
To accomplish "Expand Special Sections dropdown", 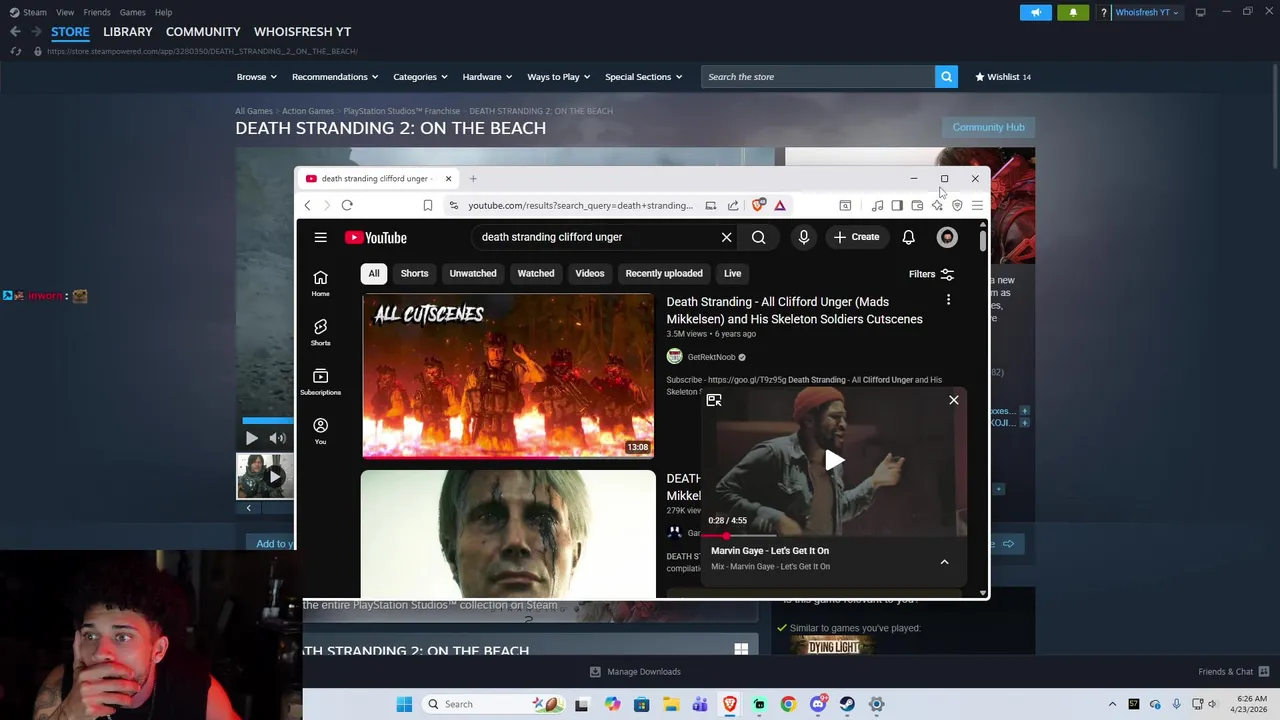I will click(643, 77).
